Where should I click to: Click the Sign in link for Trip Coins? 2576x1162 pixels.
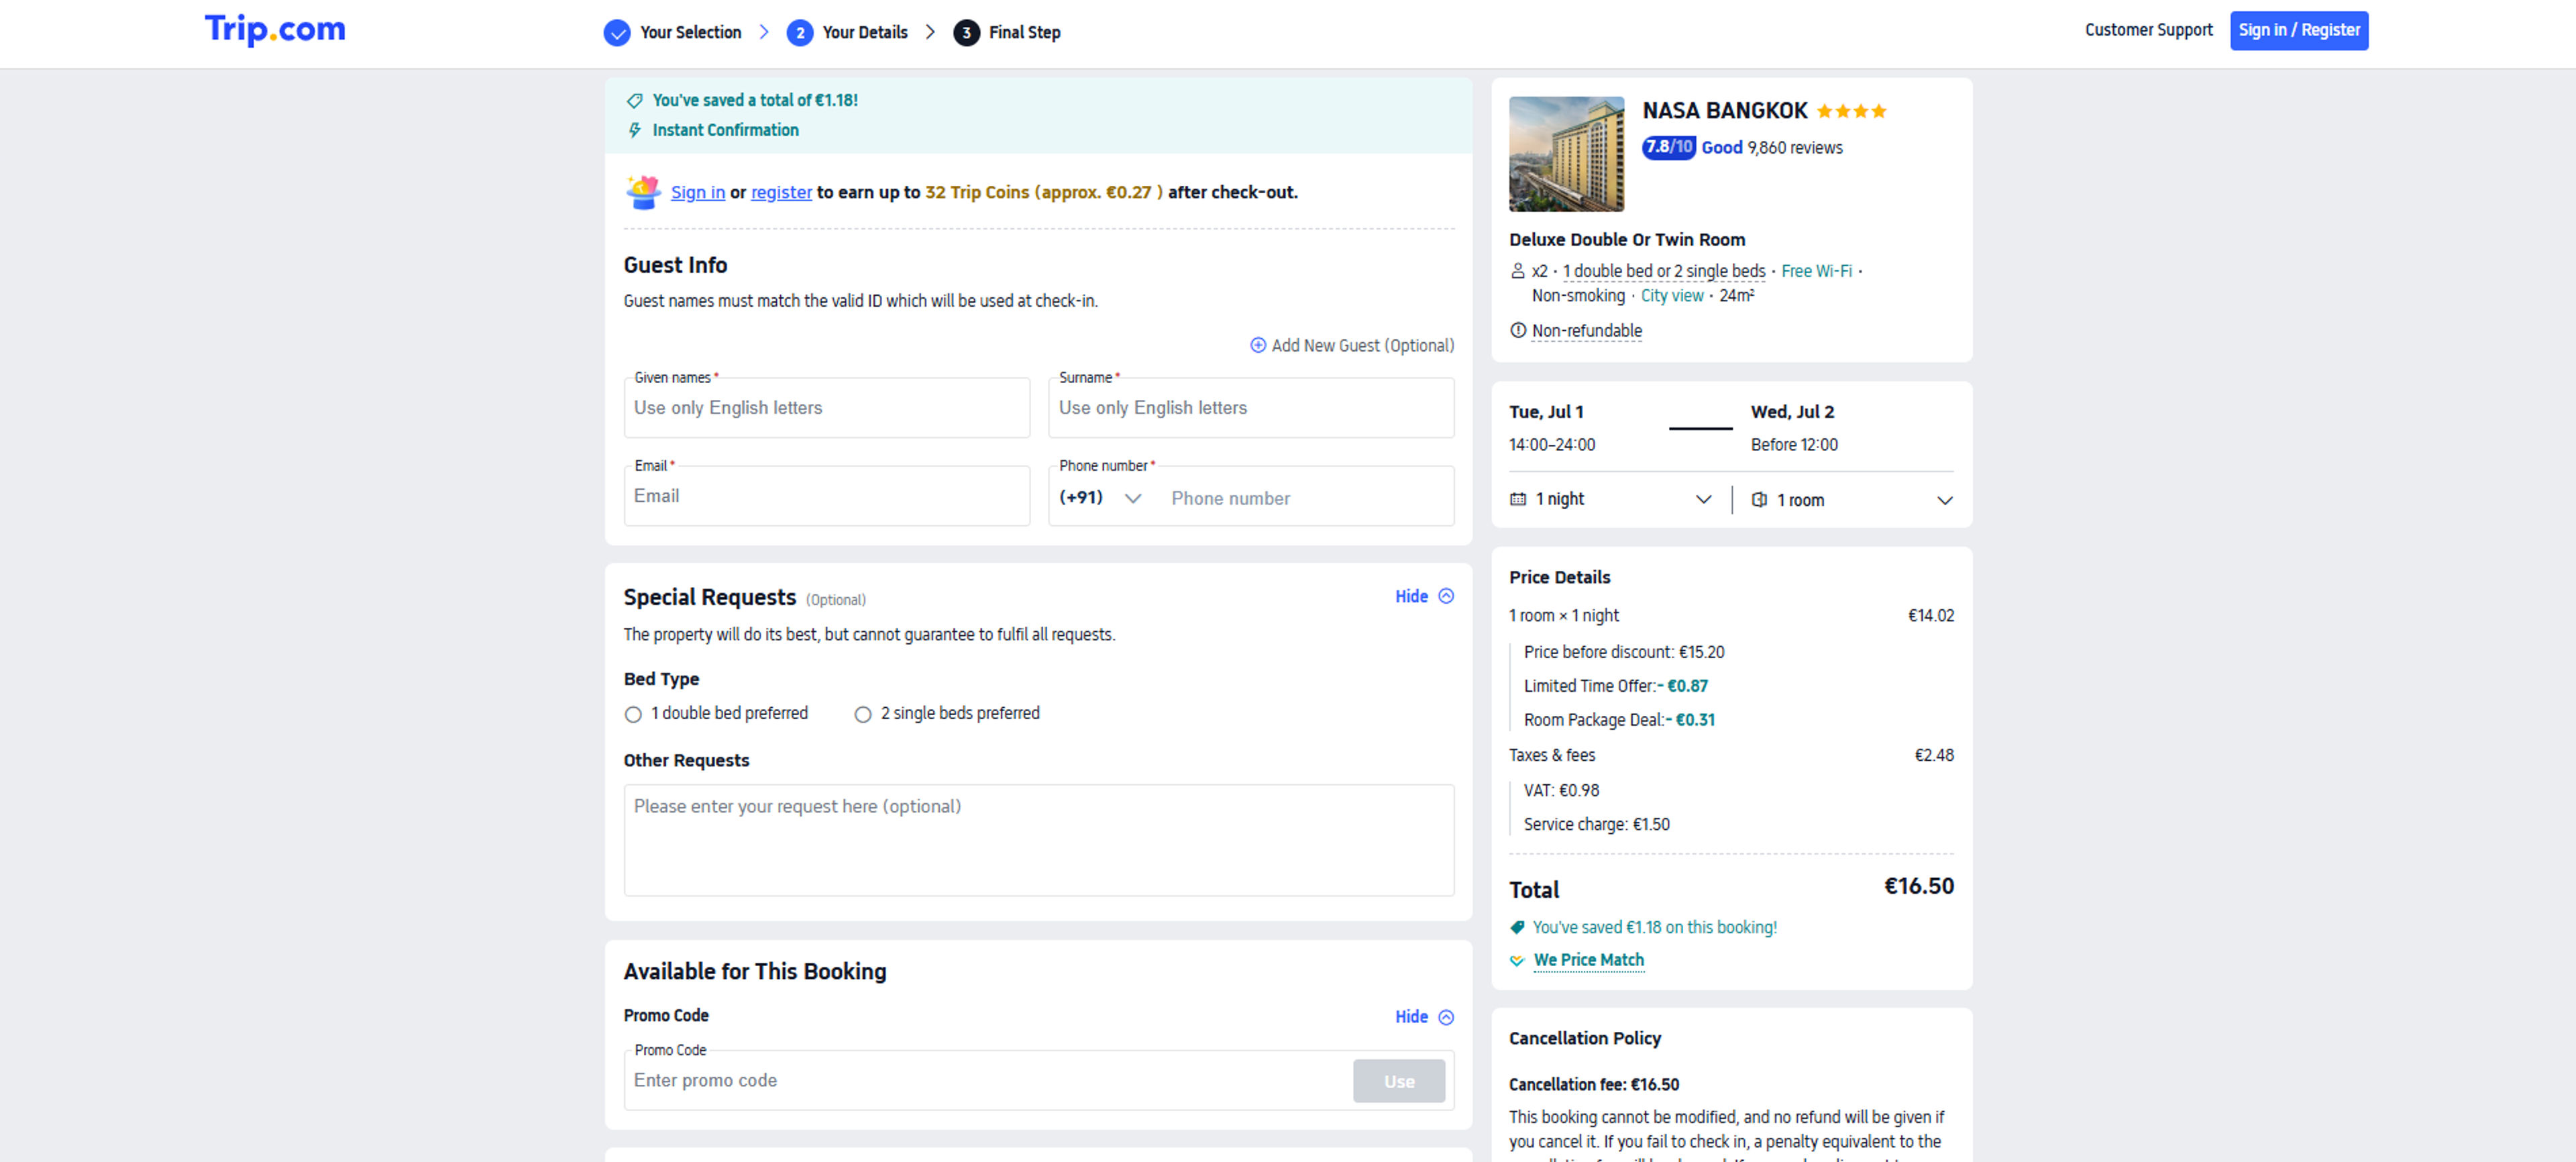pyautogui.click(x=698, y=192)
